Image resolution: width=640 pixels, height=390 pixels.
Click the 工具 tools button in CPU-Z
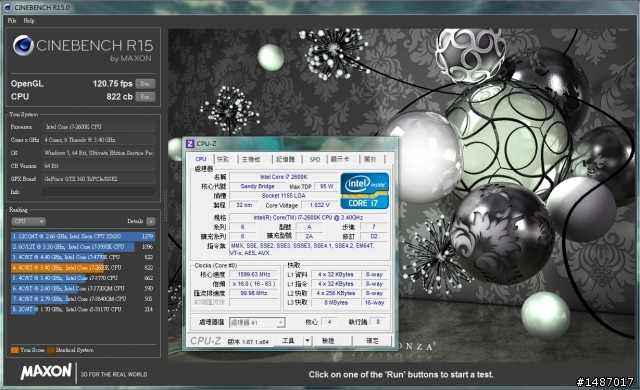(288, 341)
